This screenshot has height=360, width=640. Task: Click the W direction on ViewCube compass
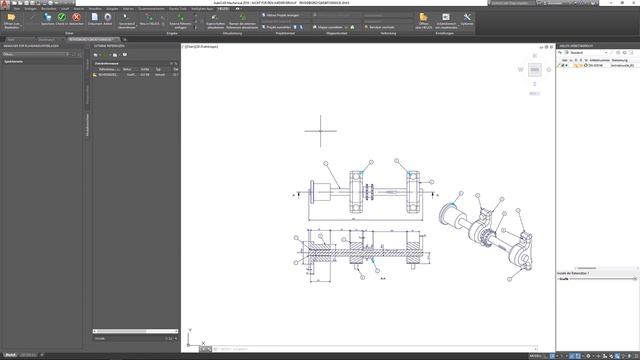(x=520, y=70)
